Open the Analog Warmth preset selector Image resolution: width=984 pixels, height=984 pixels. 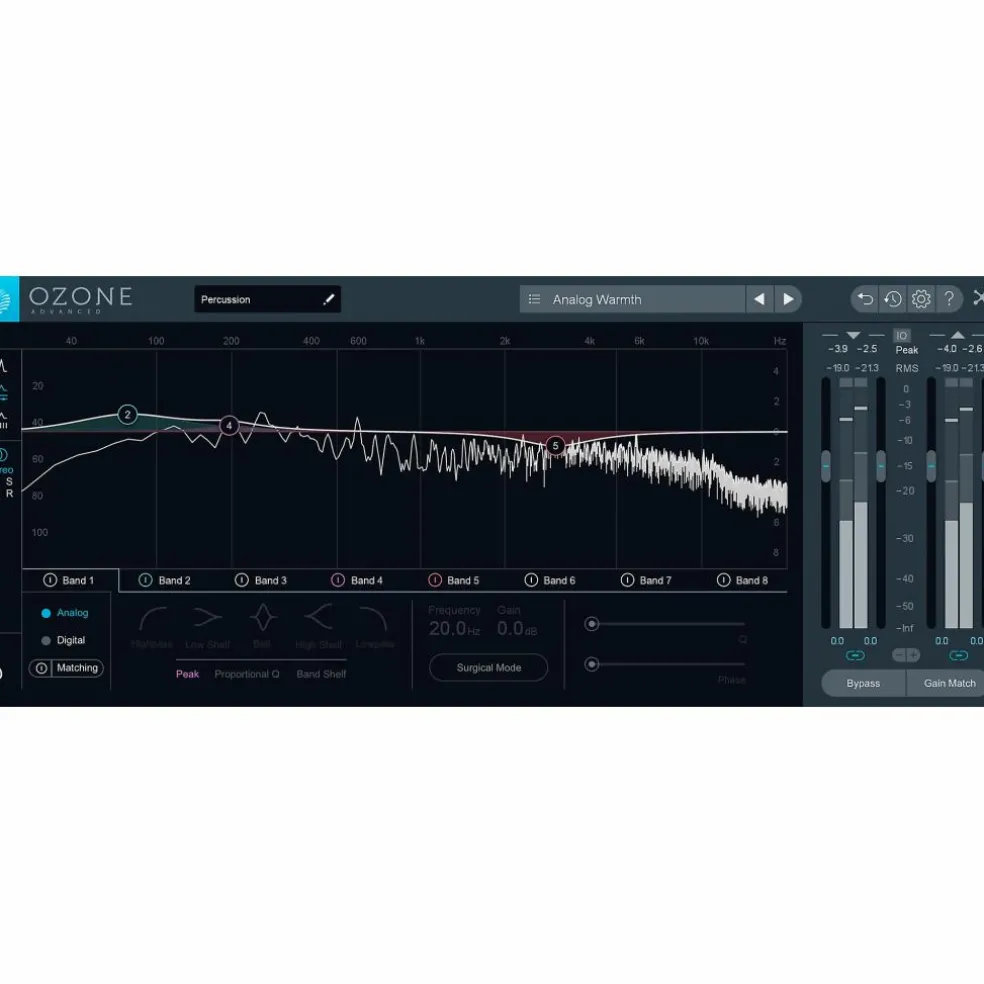[633, 299]
